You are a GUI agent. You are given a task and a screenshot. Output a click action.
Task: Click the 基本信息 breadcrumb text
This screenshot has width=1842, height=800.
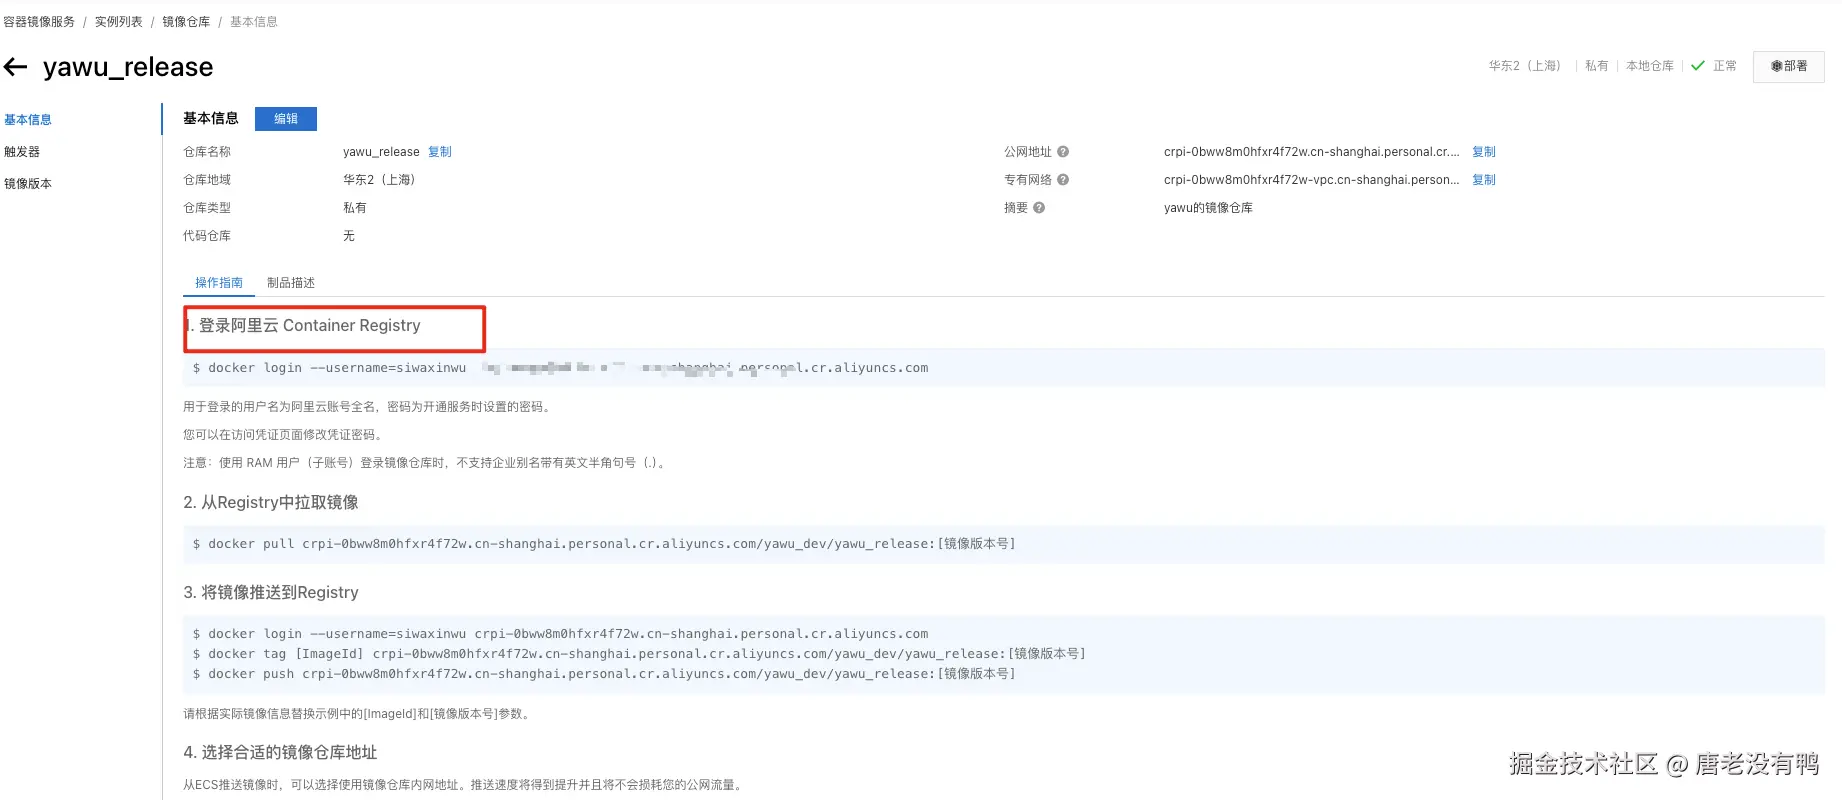point(254,22)
